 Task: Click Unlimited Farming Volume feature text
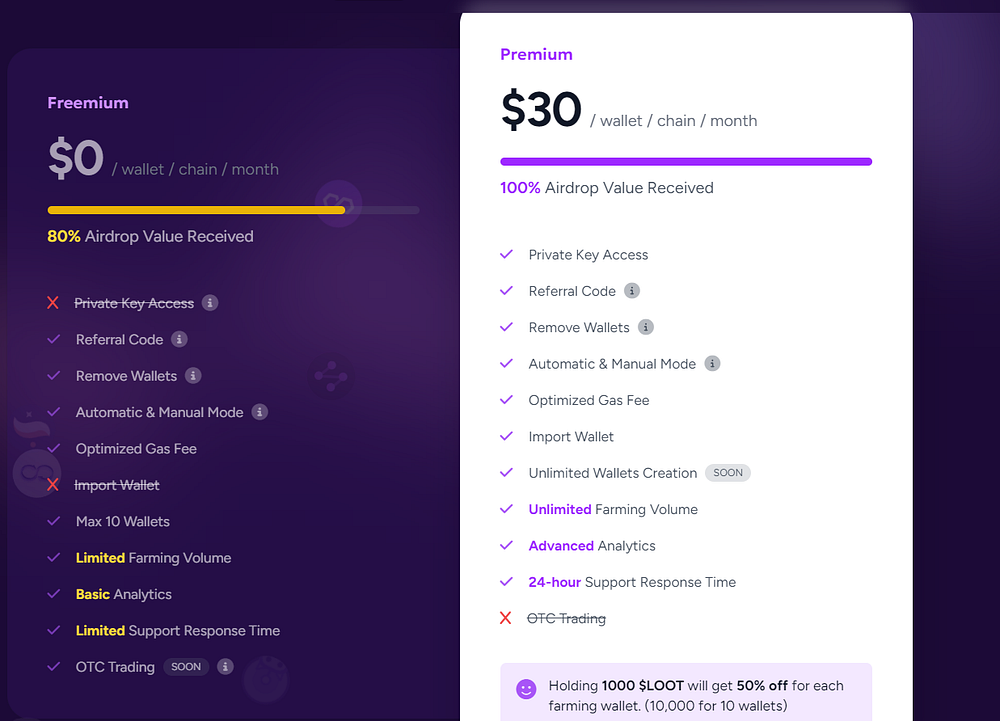pos(613,509)
